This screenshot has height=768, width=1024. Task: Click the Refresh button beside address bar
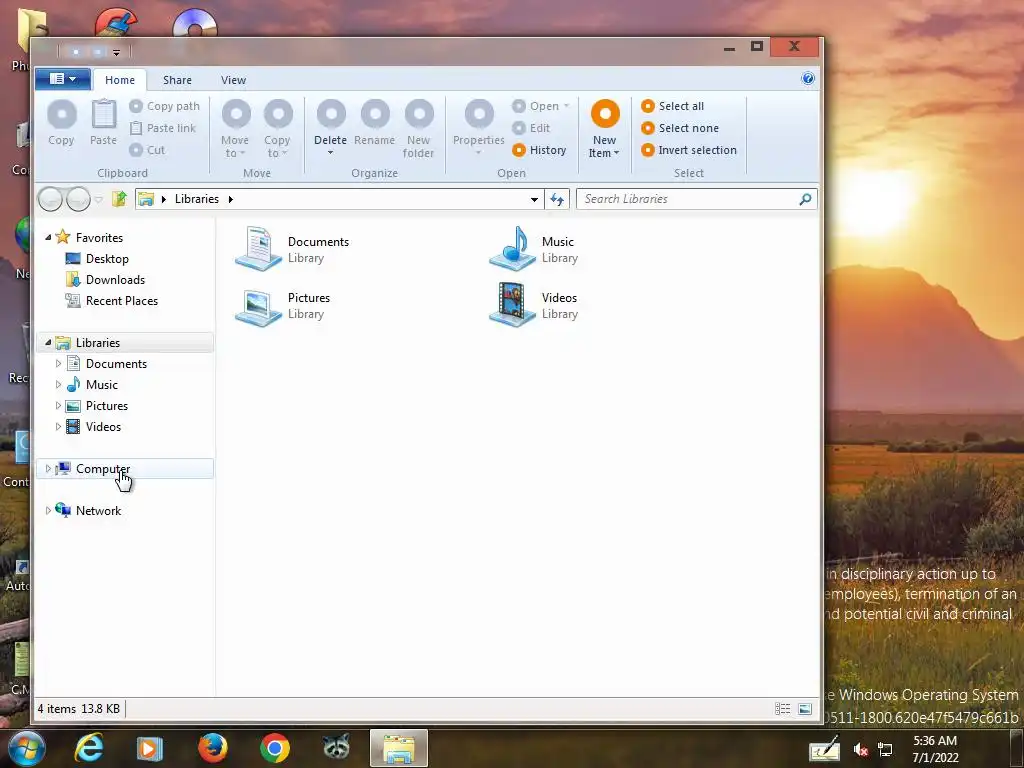(557, 199)
